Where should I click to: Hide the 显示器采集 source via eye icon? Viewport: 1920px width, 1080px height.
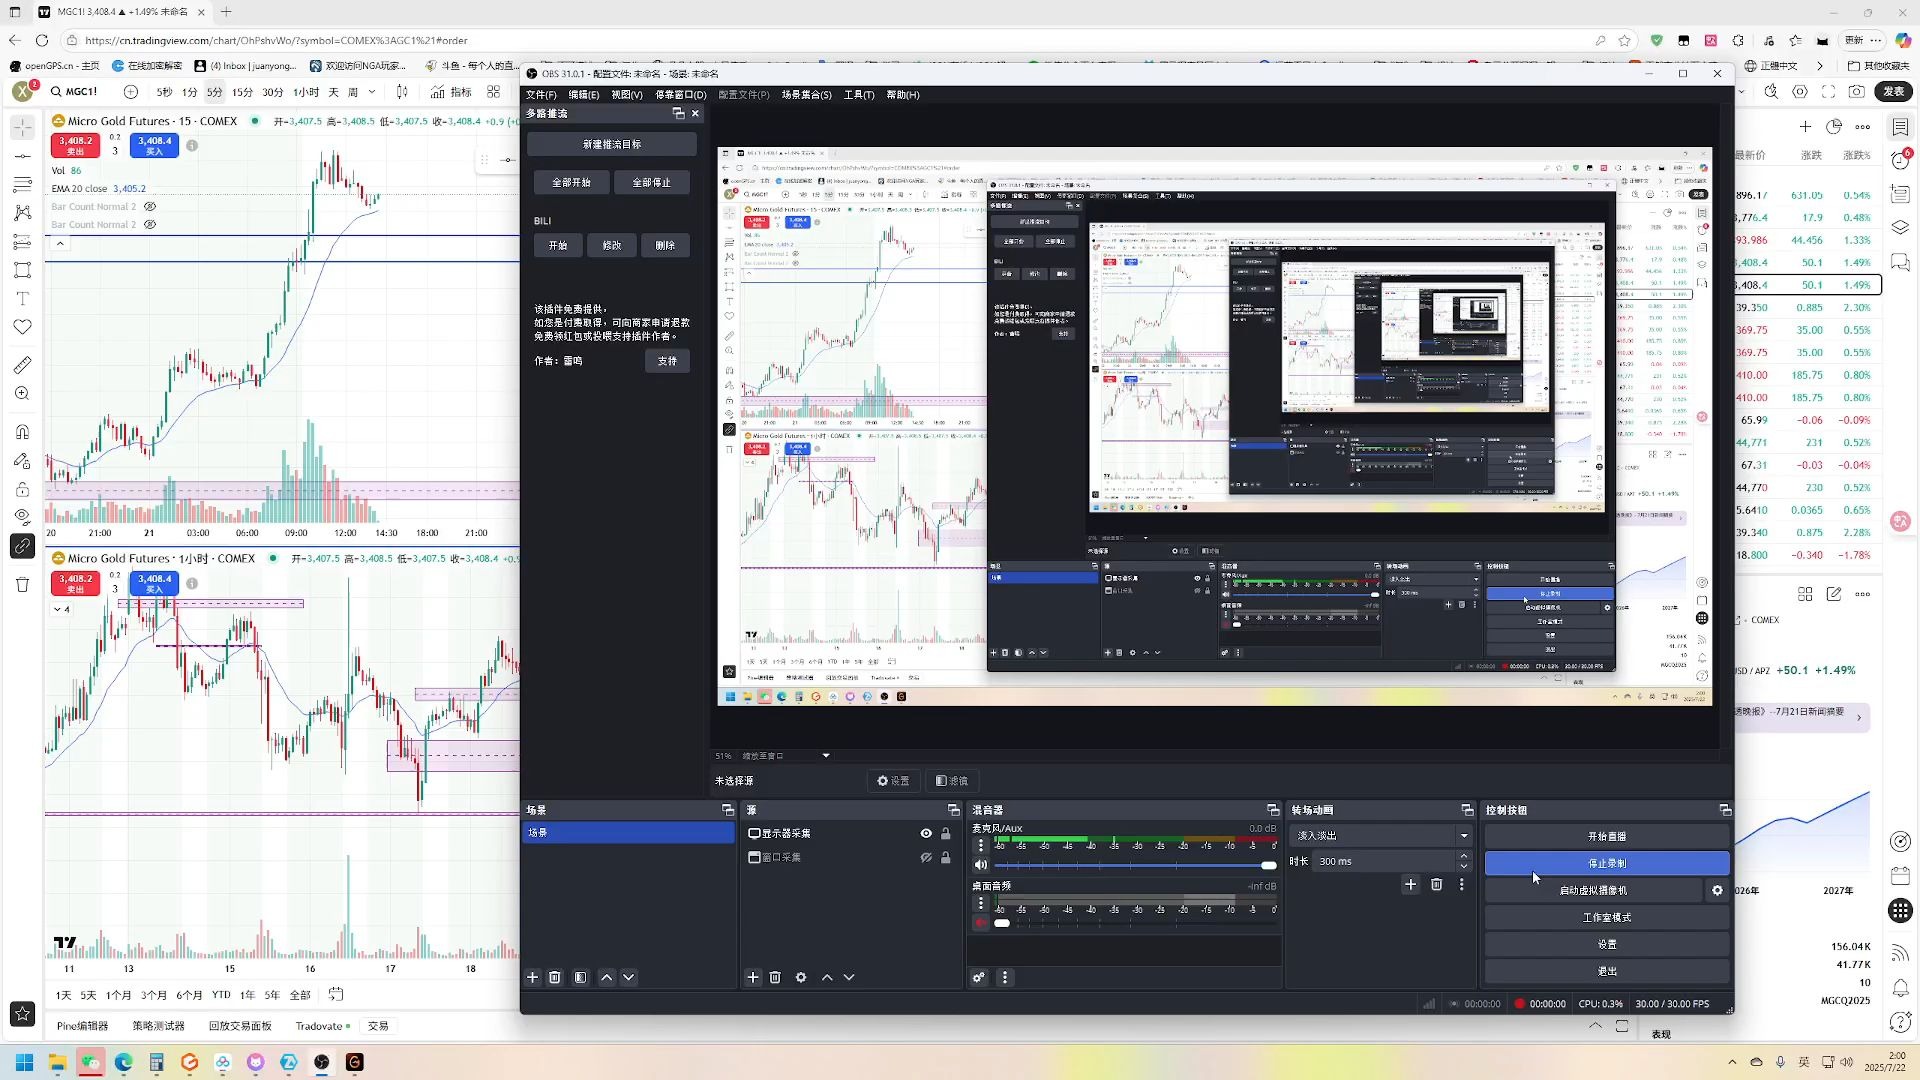pos(926,833)
